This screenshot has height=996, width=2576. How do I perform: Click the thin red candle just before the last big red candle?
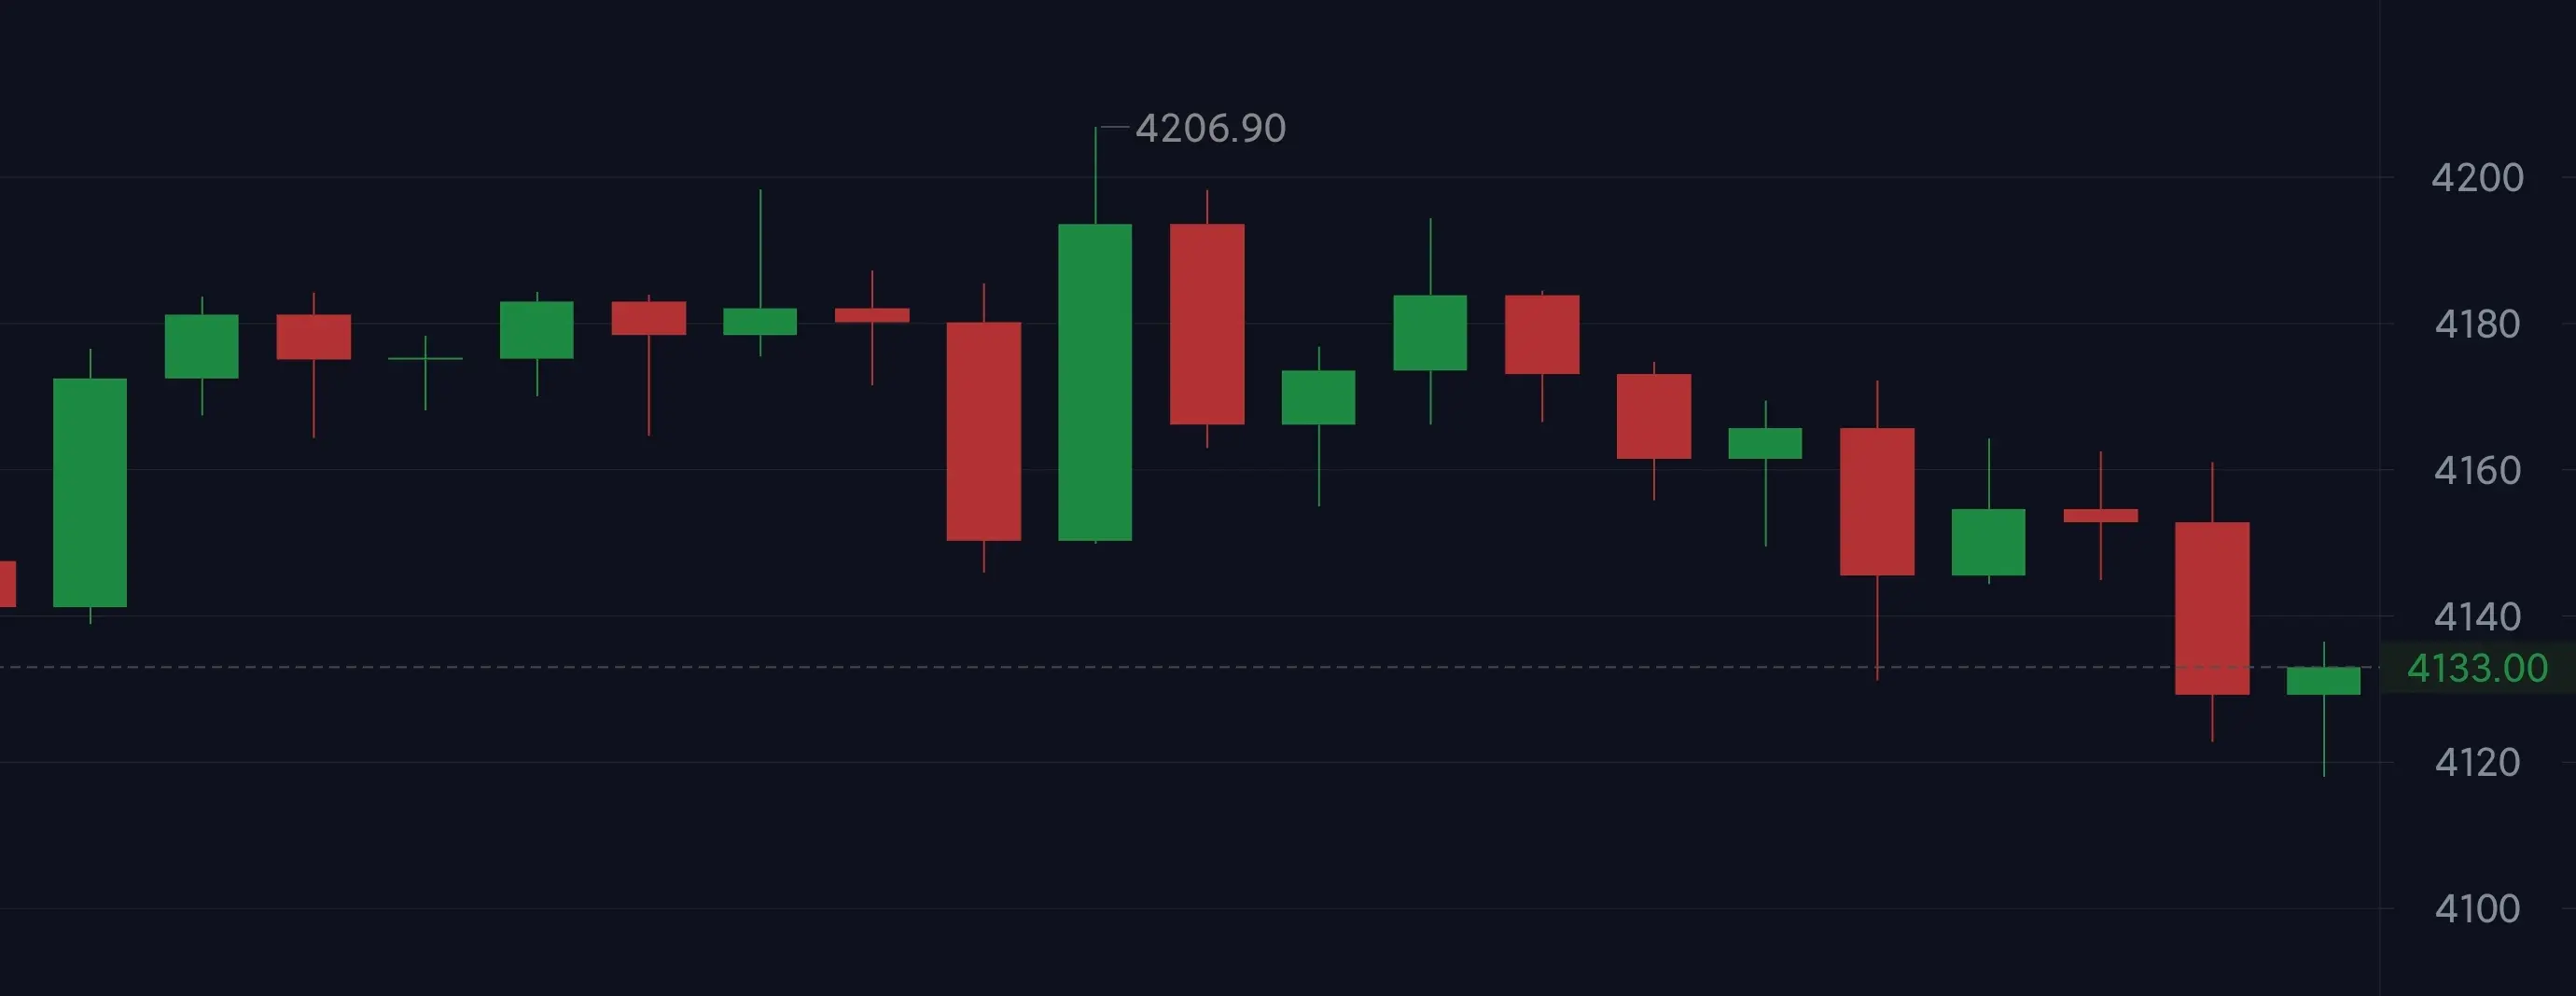(x=2100, y=516)
